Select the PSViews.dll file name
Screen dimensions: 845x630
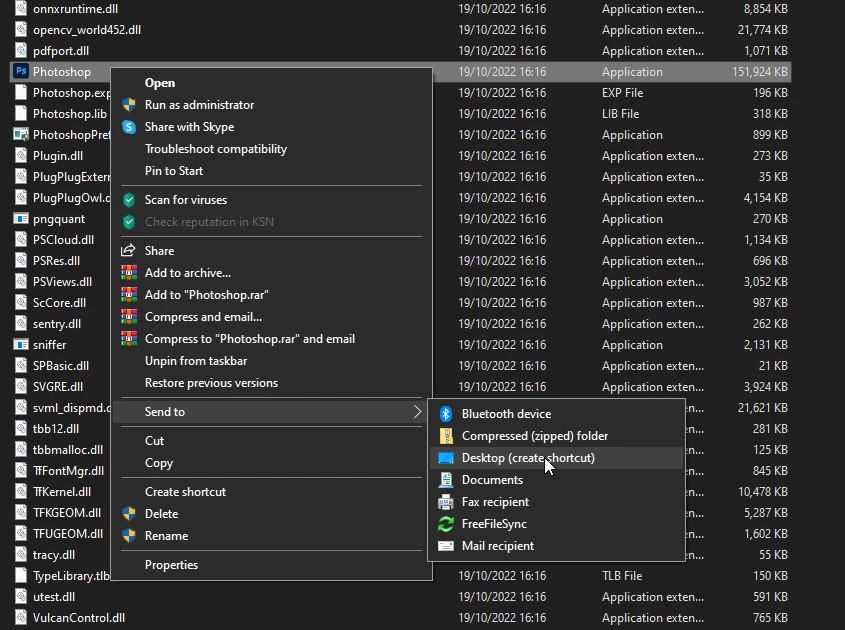pyautogui.click(x=63, y=282)
